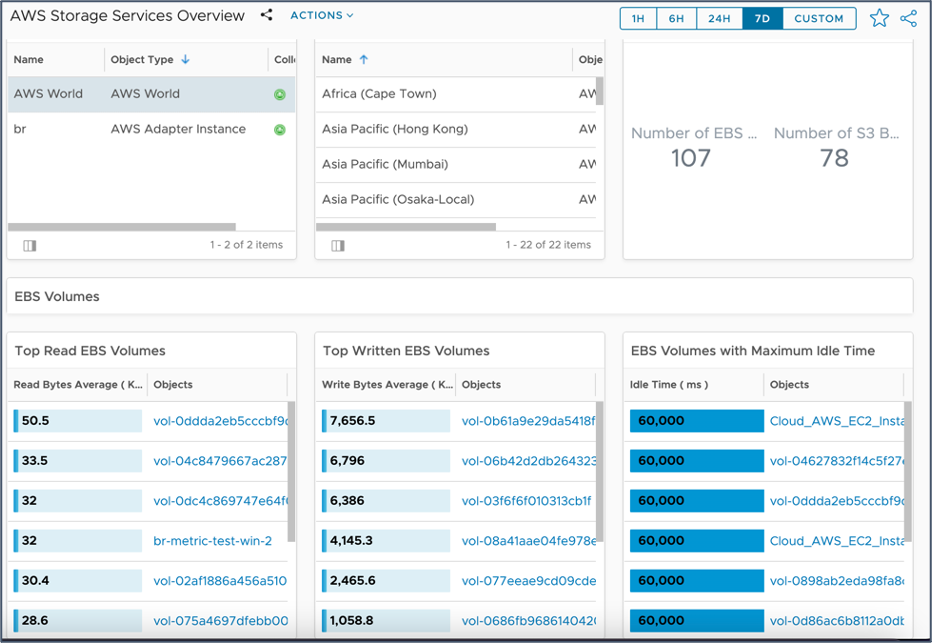Open column selector icon in first table footer
The width and height of the screenshot is (932, 644).
(30, 245)
